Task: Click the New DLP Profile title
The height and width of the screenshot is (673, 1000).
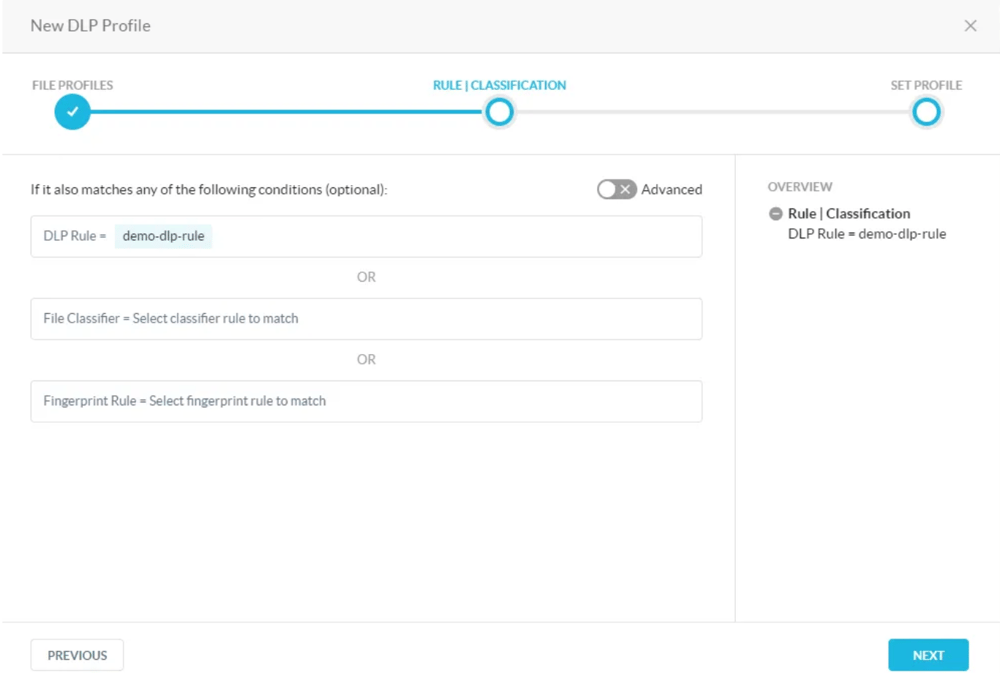Action: 91,26
